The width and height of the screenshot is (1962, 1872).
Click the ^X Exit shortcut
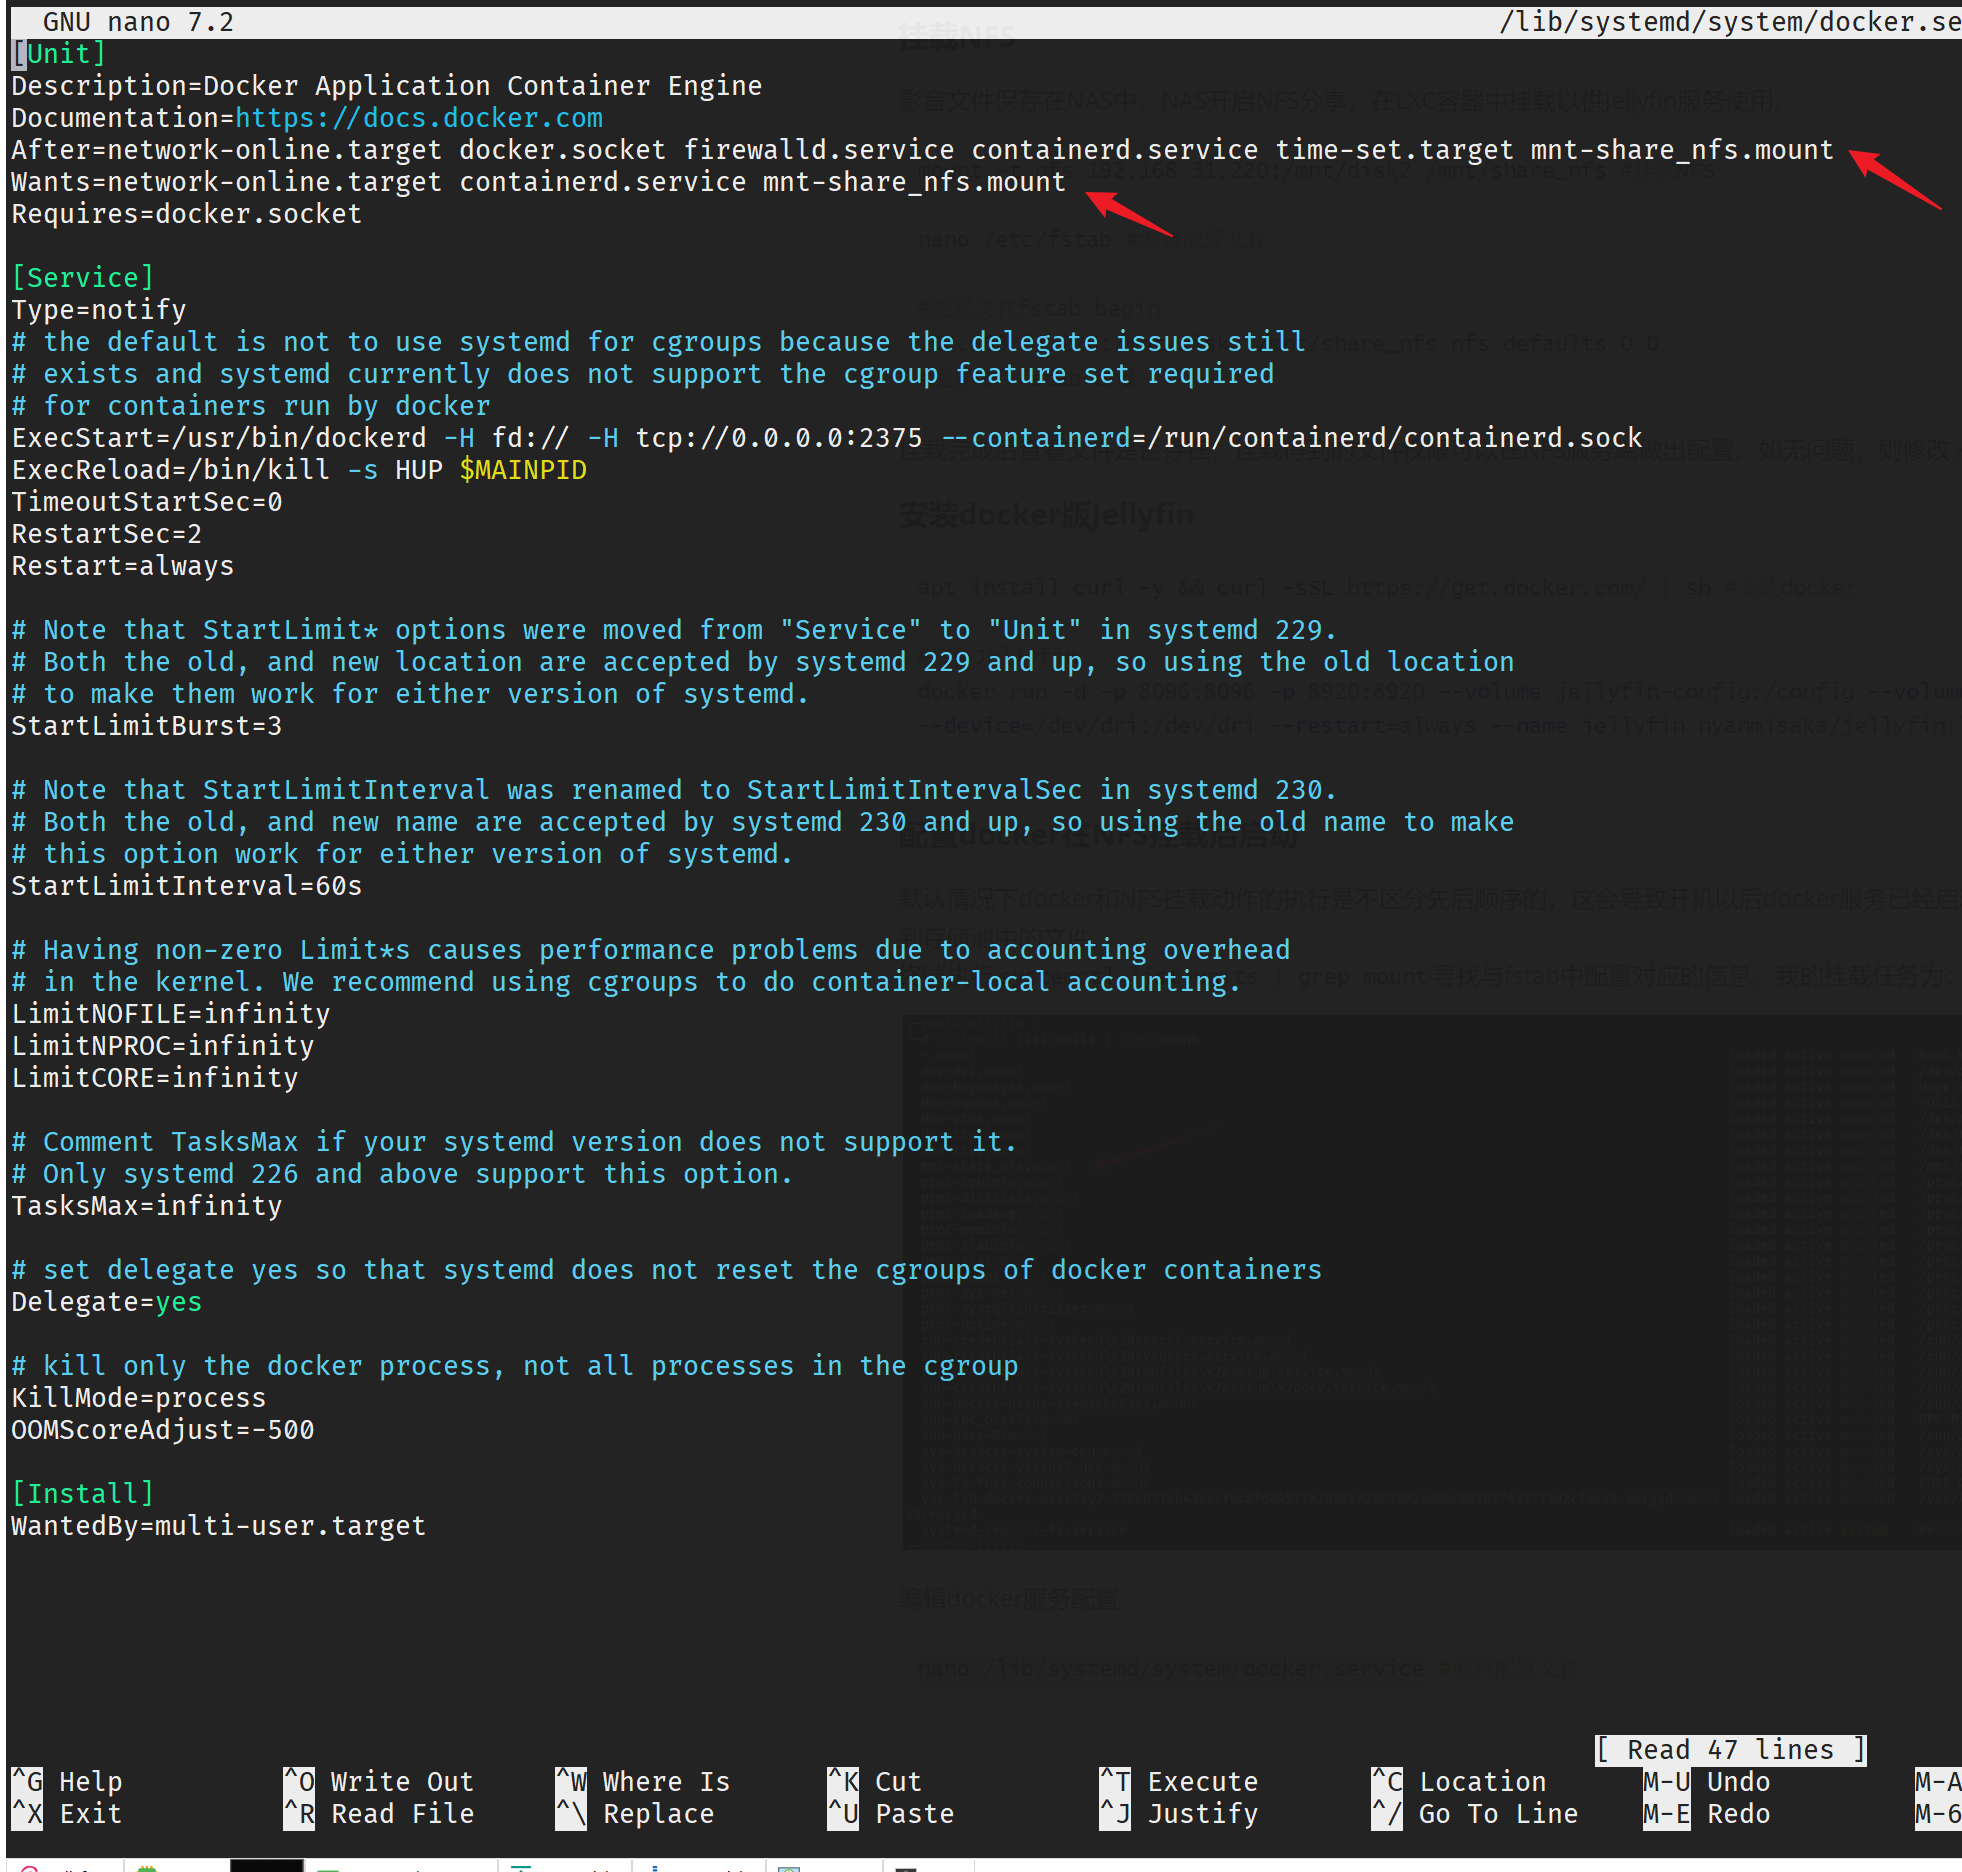[67, 1813]
